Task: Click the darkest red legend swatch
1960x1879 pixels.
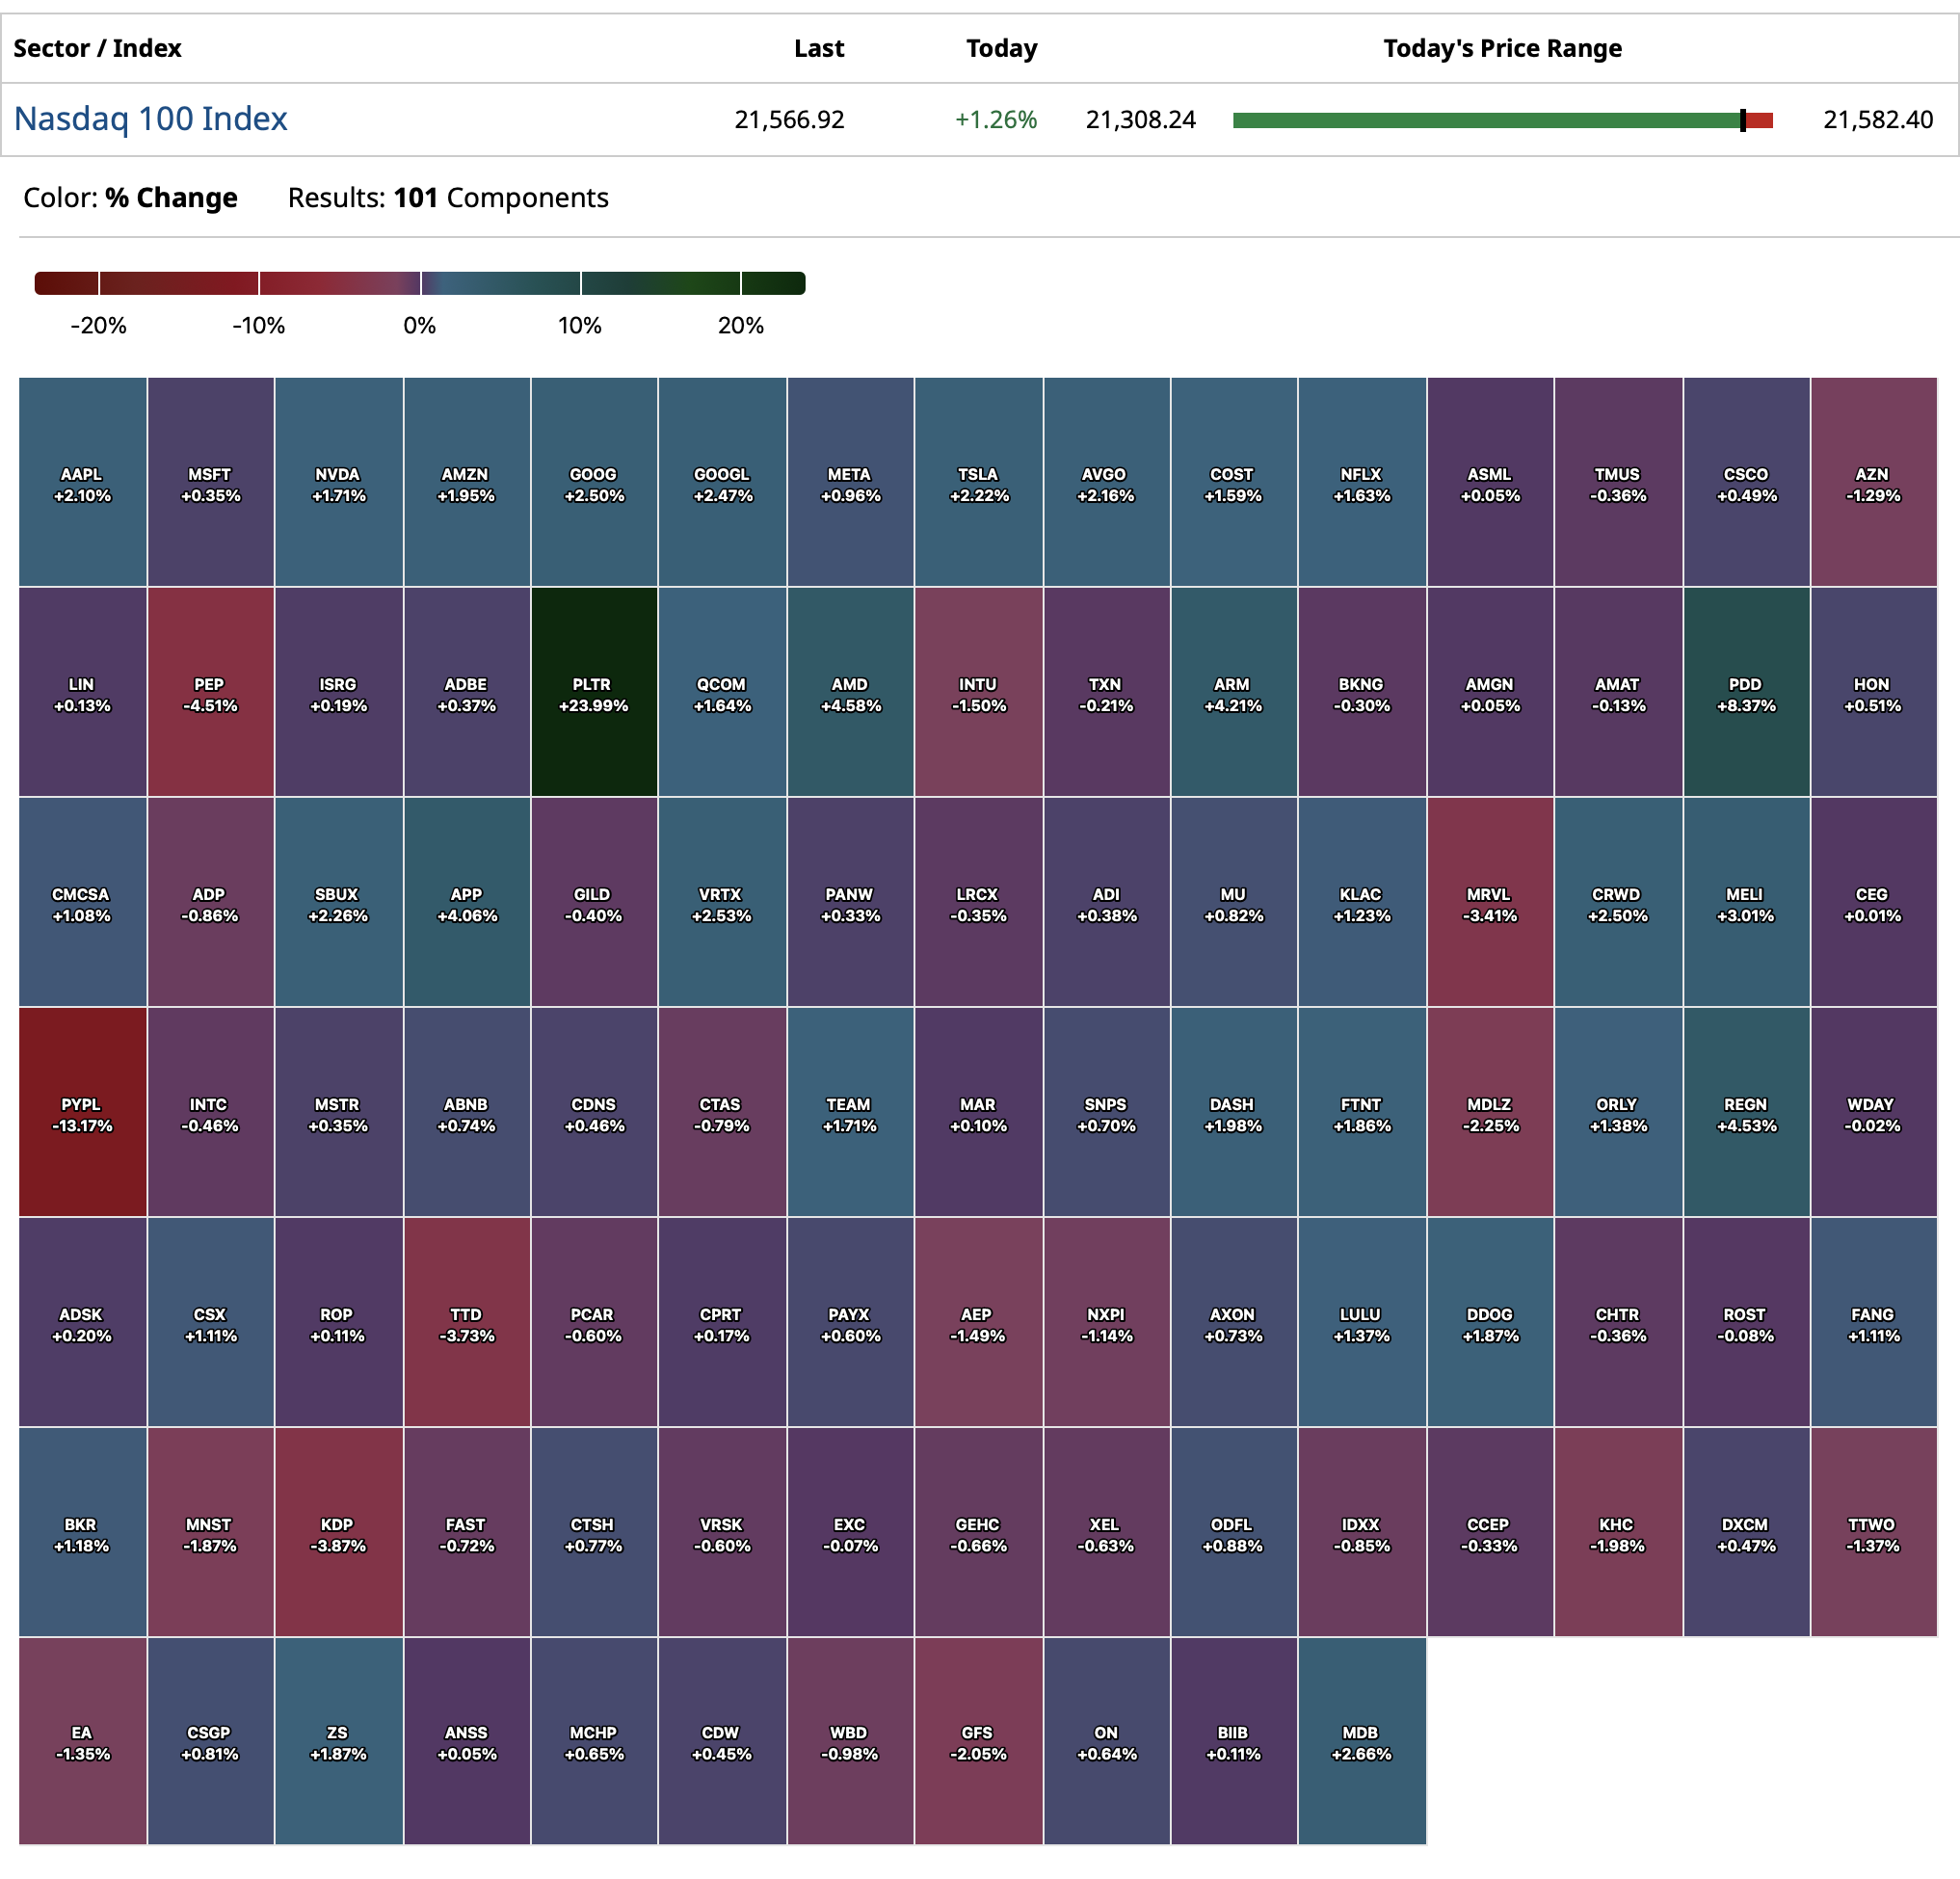Action: pos(66,283)
